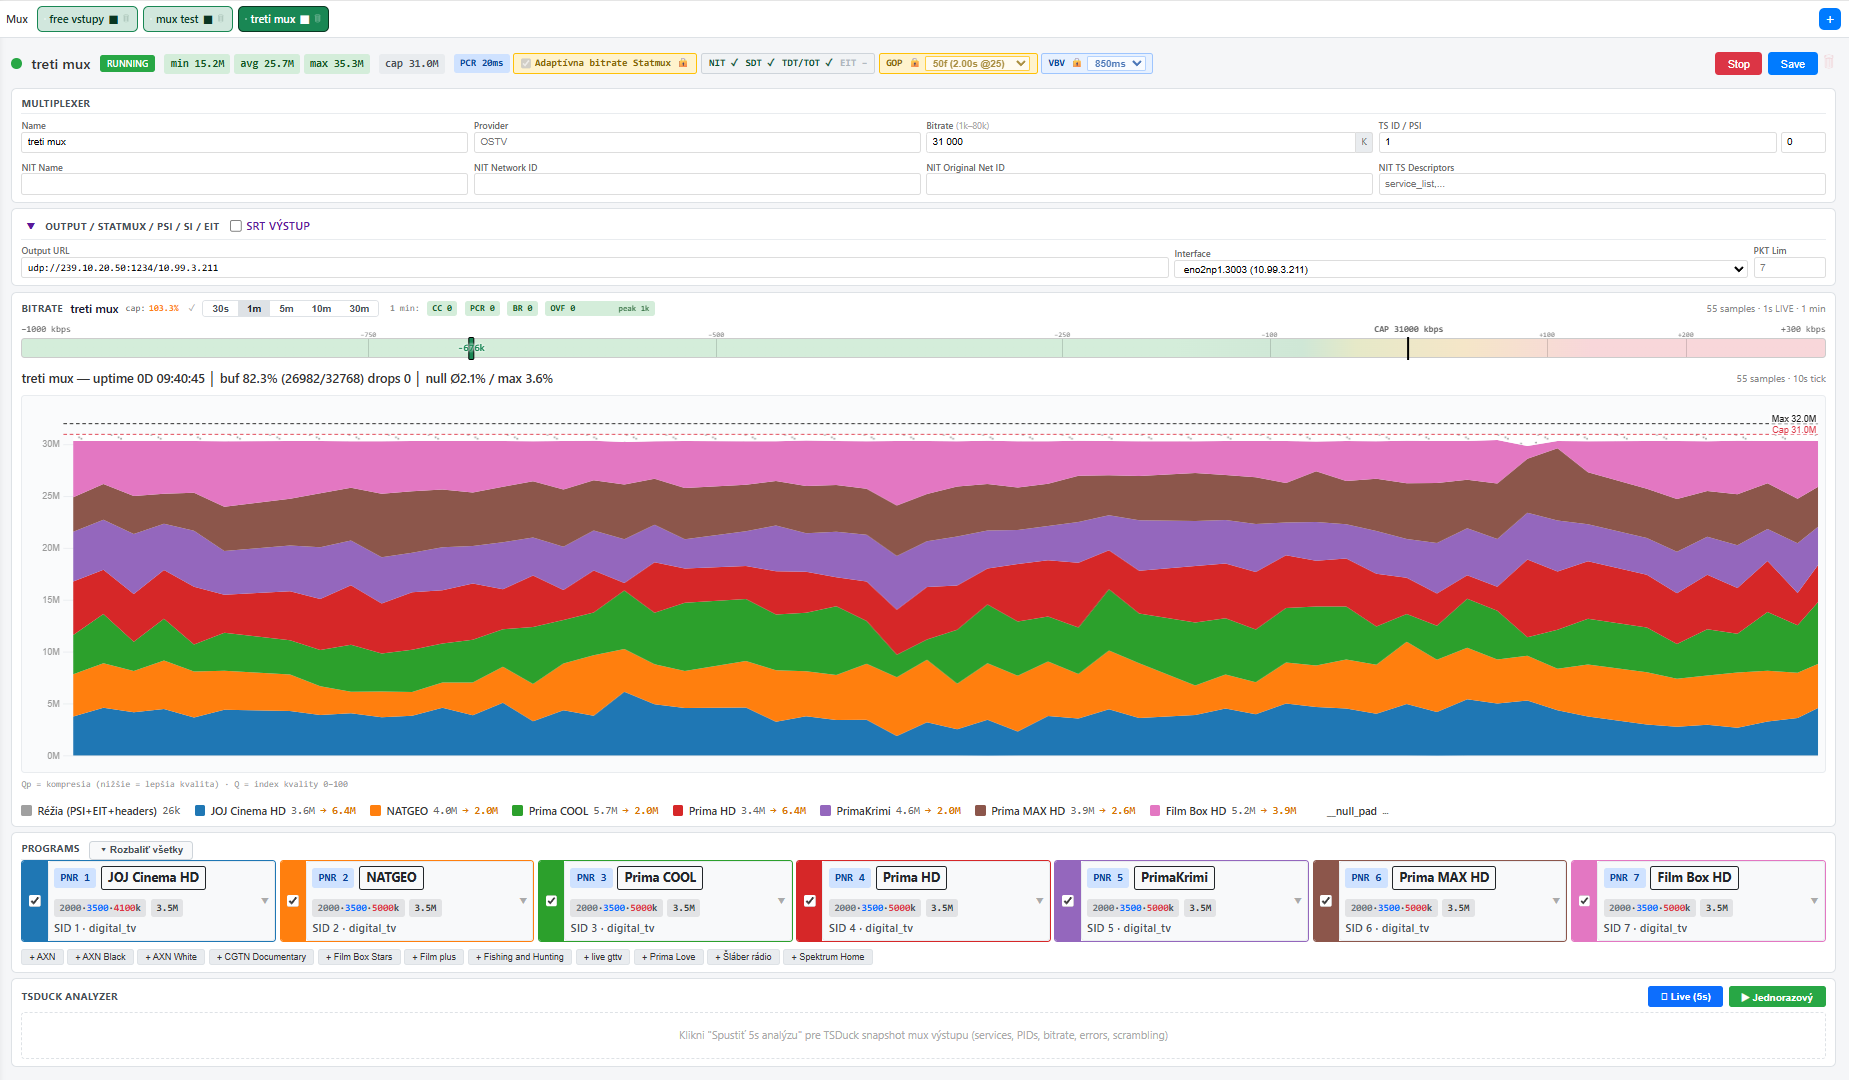This screenshot has height=1080, width=1849.
Task: Uncheck the NATGEO program checkbox
Action: (x=293, y=901)
